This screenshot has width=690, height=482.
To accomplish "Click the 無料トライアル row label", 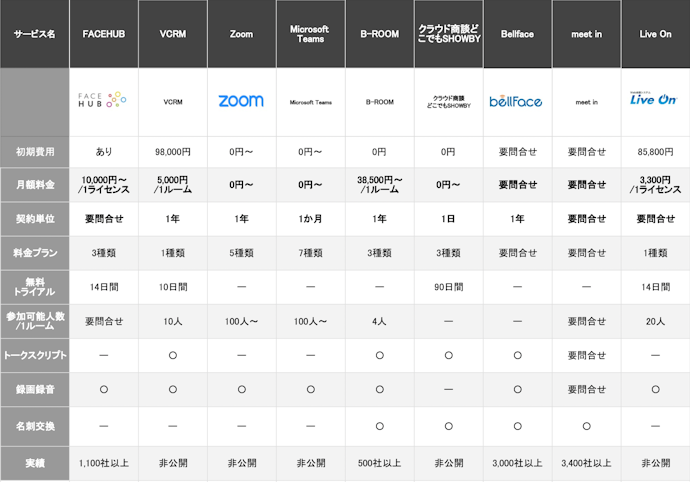I will [34, 287].
